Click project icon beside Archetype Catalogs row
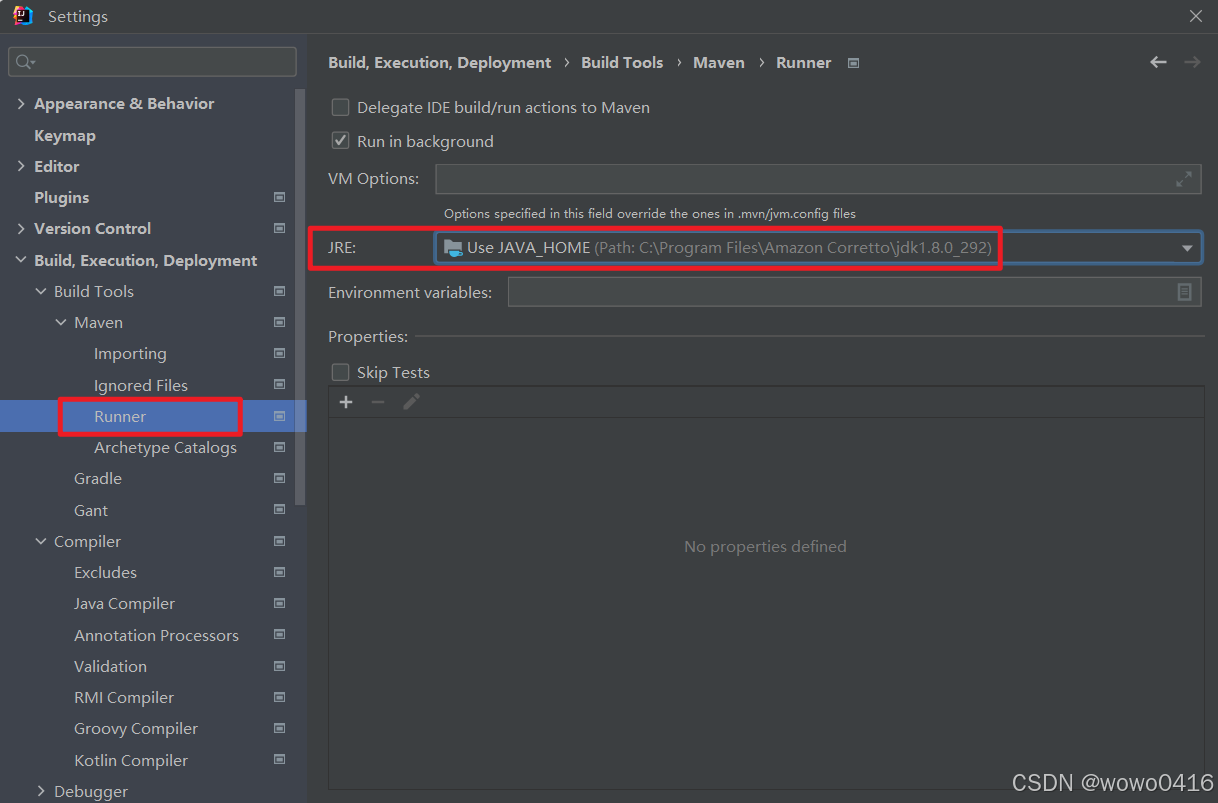Screen dimensions: 1218x803 point(279,448)
